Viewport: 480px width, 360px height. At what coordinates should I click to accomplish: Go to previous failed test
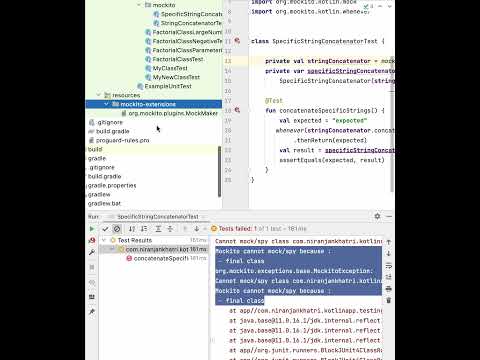click(x=185, y=229)
